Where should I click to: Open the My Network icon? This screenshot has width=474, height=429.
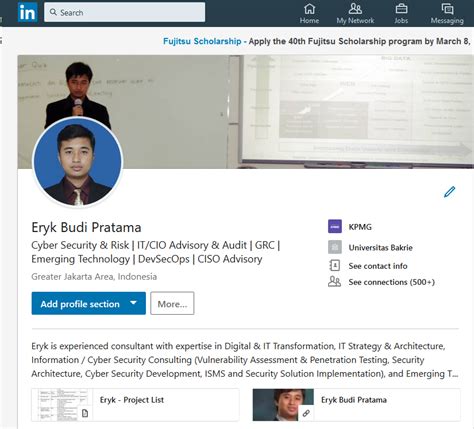355,9
